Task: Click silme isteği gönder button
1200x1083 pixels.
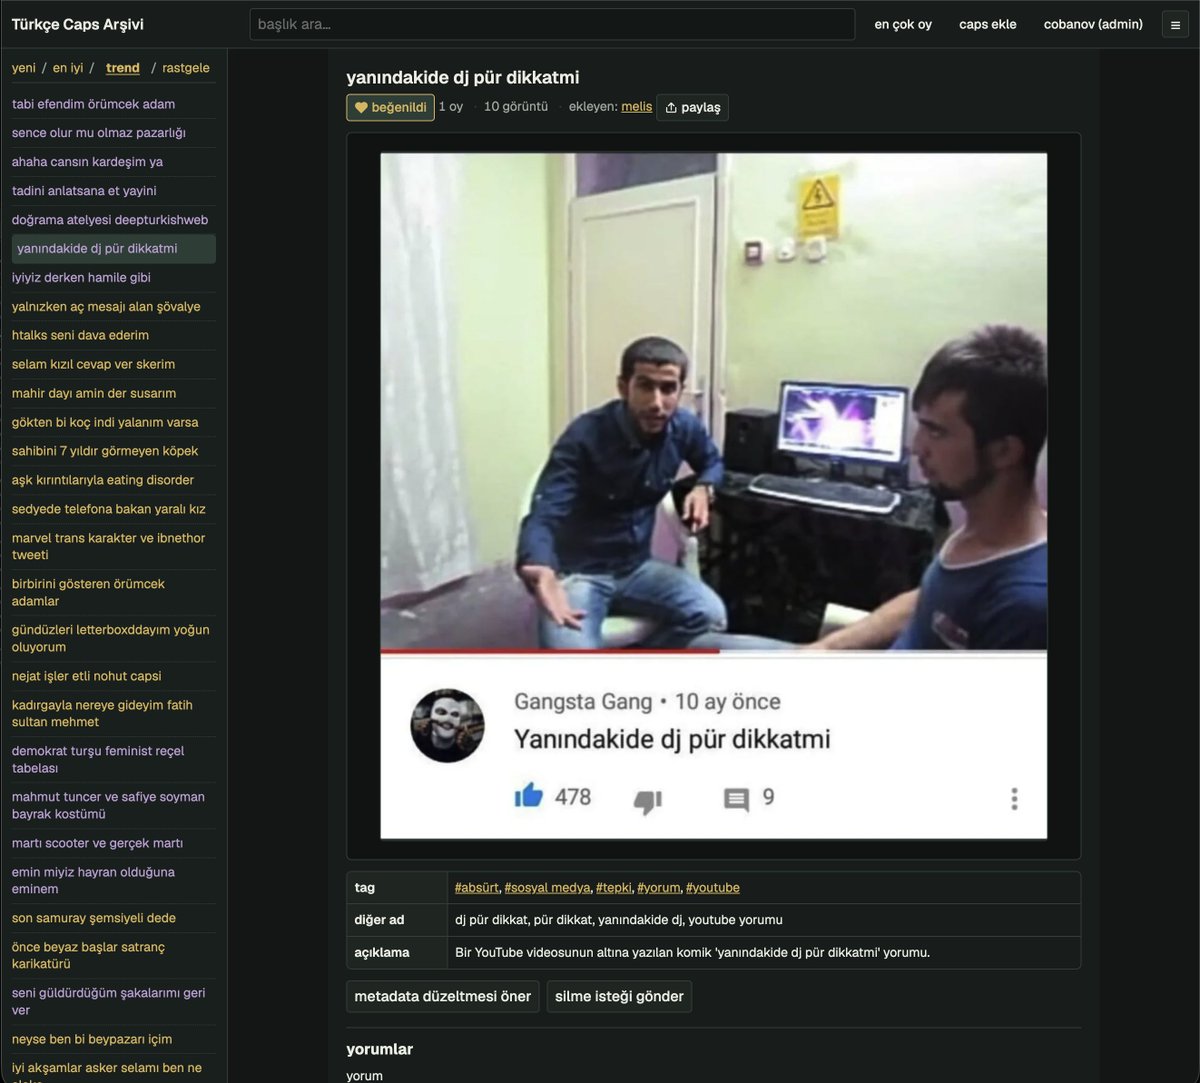Action: [619, 996]
